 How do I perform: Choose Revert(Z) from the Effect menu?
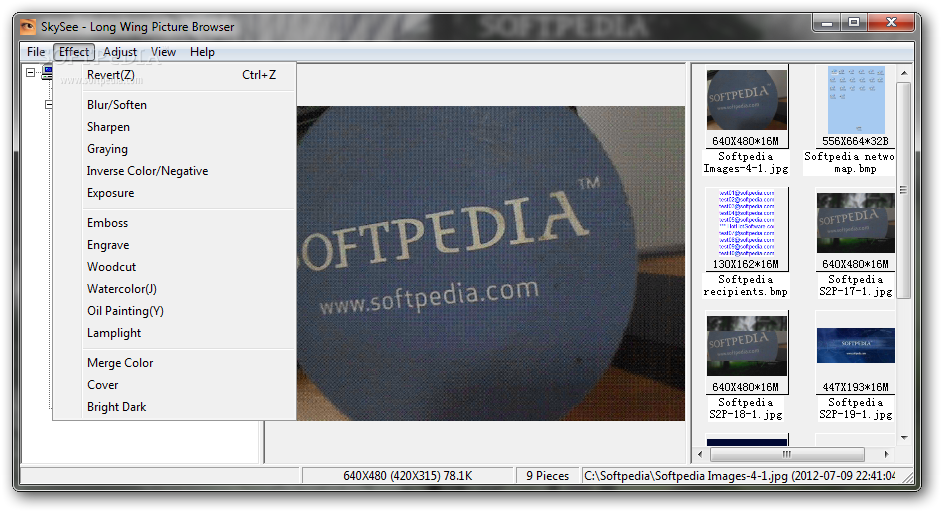click(174, 75)
